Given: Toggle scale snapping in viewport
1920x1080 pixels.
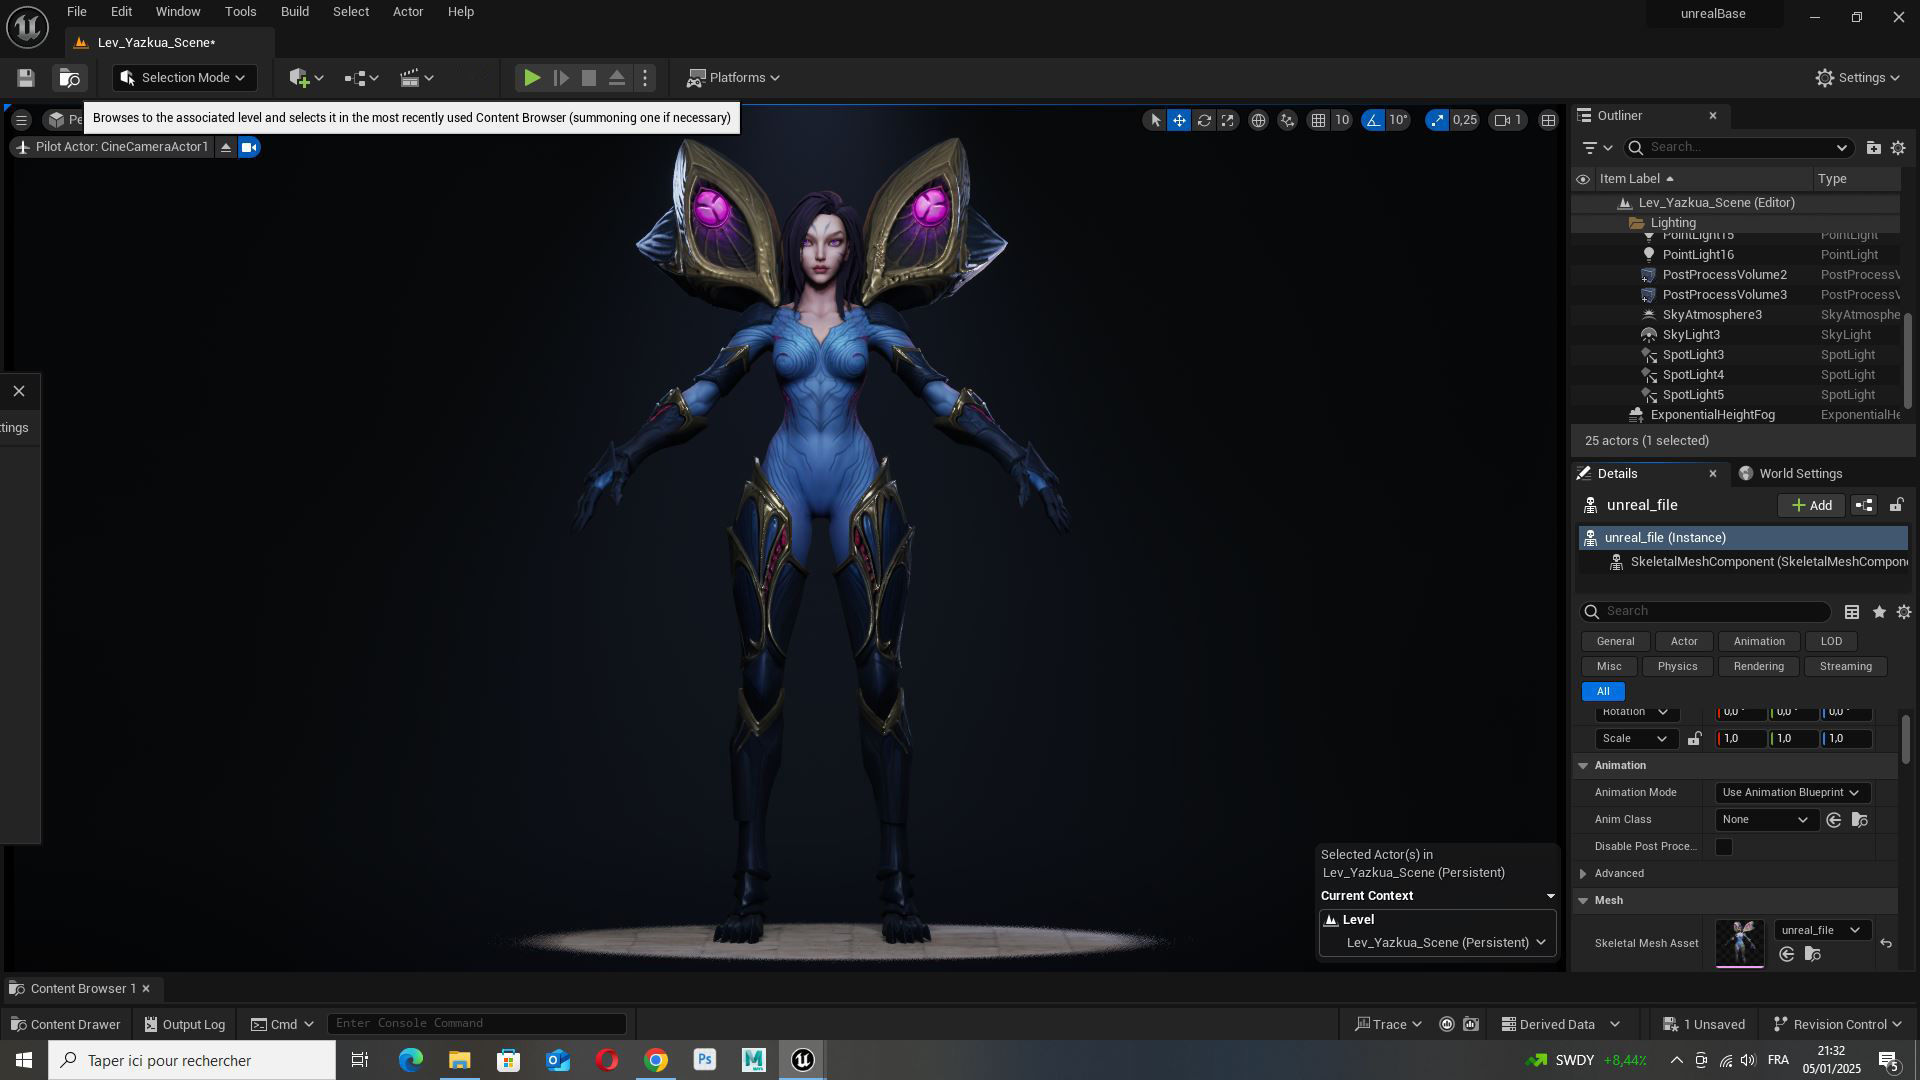Looking at the screenshot, I should tap(1437, 120).
